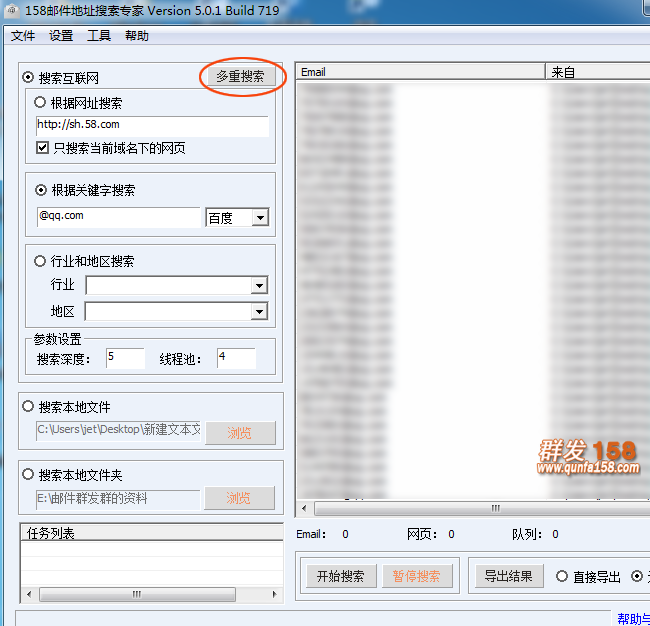This screenshot has width=650, height=626.
Task: Click the radio option right of 直接导出
Action: click(x=637, y=576)
